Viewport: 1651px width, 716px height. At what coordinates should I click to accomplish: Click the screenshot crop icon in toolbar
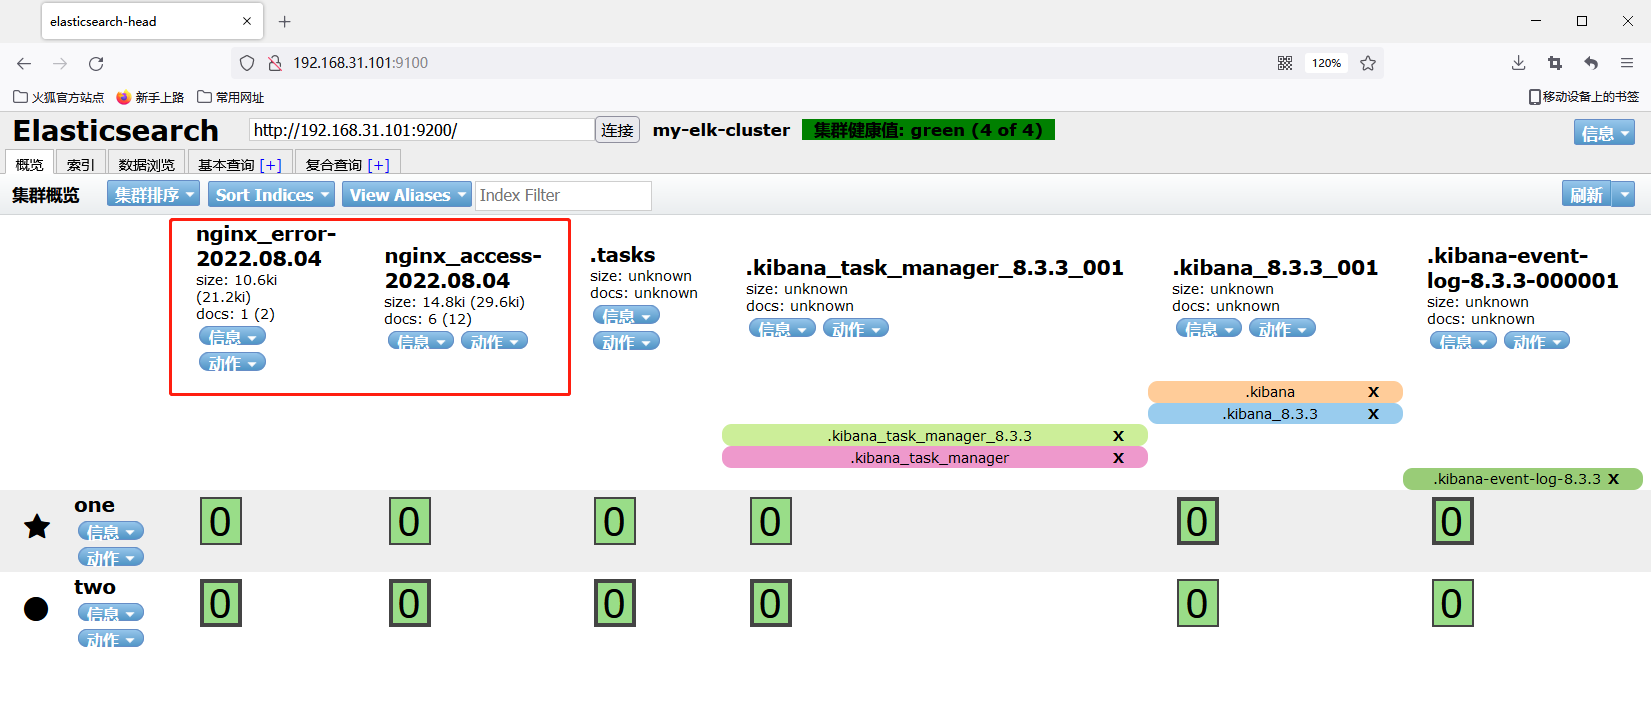(x=1554, y=63)
